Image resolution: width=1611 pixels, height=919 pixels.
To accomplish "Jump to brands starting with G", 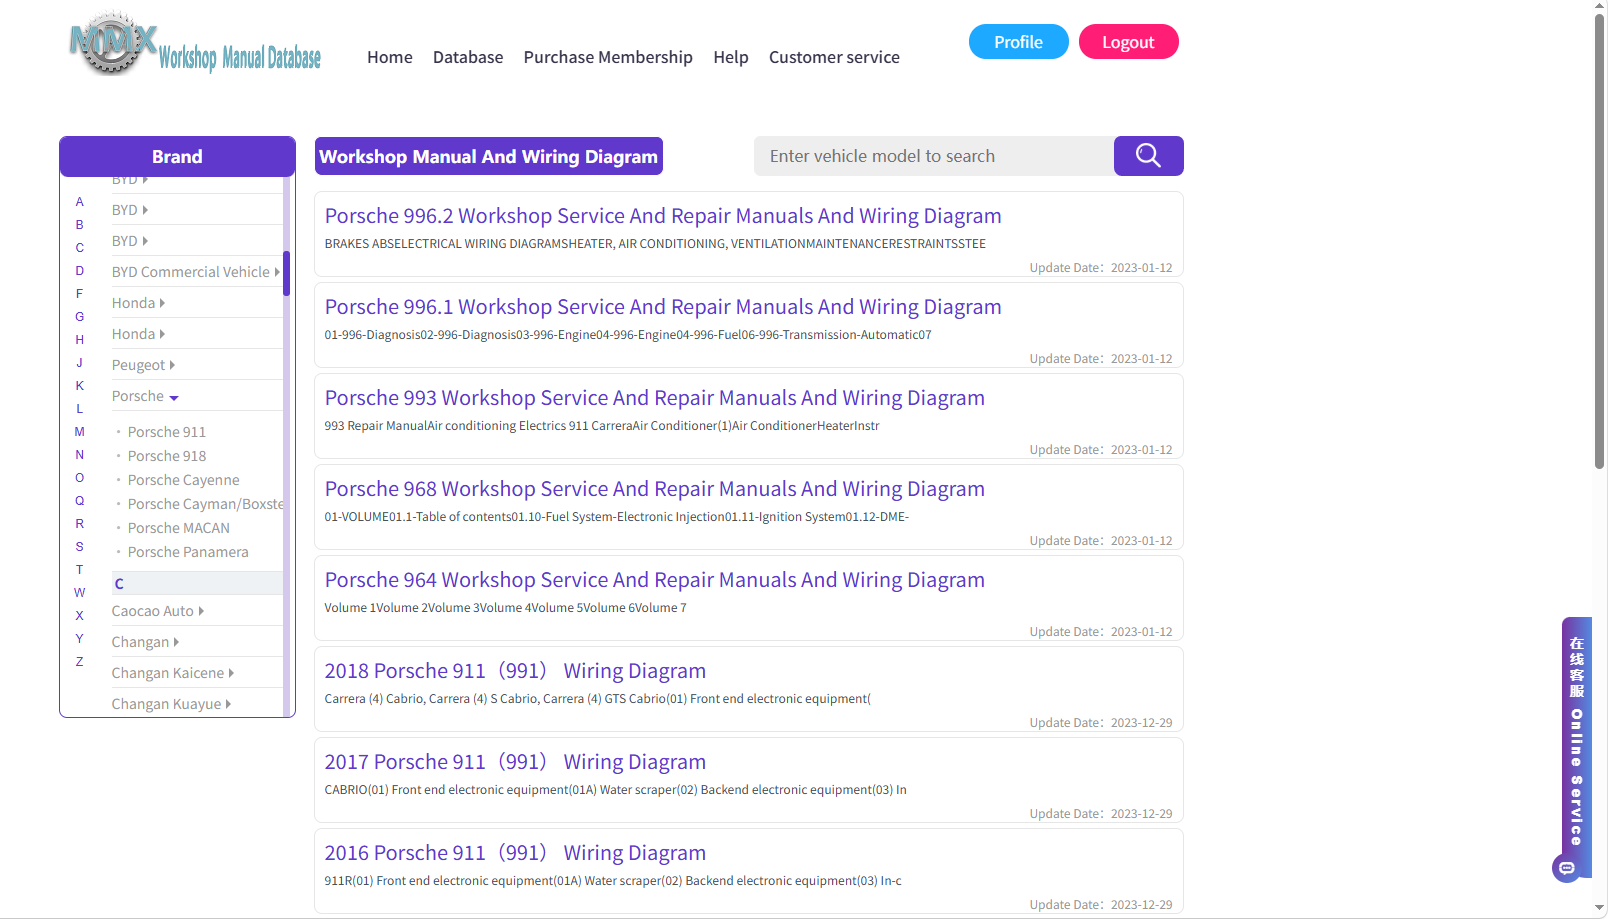I will pos(80,317).
